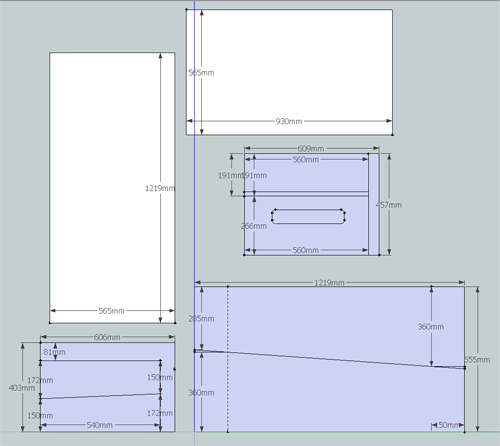Screen dimensions: 500x446
Task: Select the 930mm dimension label
Action: [x=289, y=121]
